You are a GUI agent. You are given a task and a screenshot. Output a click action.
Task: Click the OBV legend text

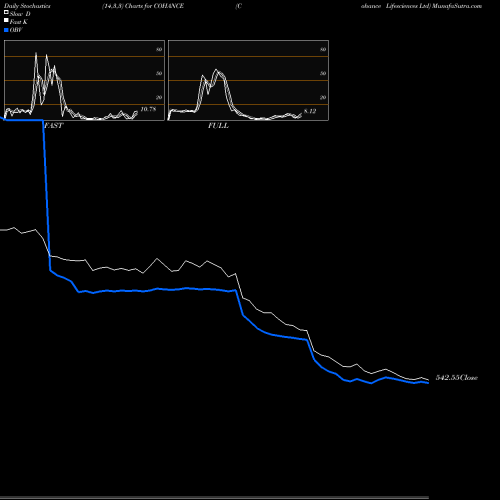16,30
